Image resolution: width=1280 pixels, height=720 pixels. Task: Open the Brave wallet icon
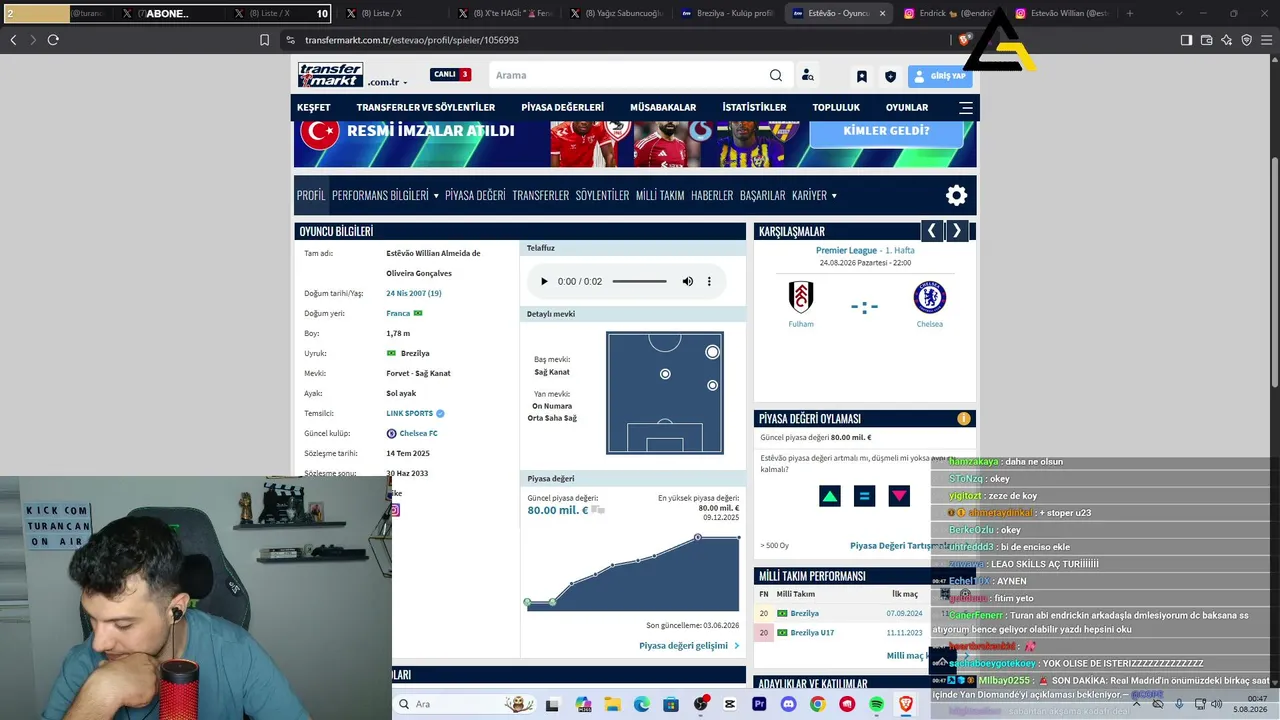[1206, 40]
